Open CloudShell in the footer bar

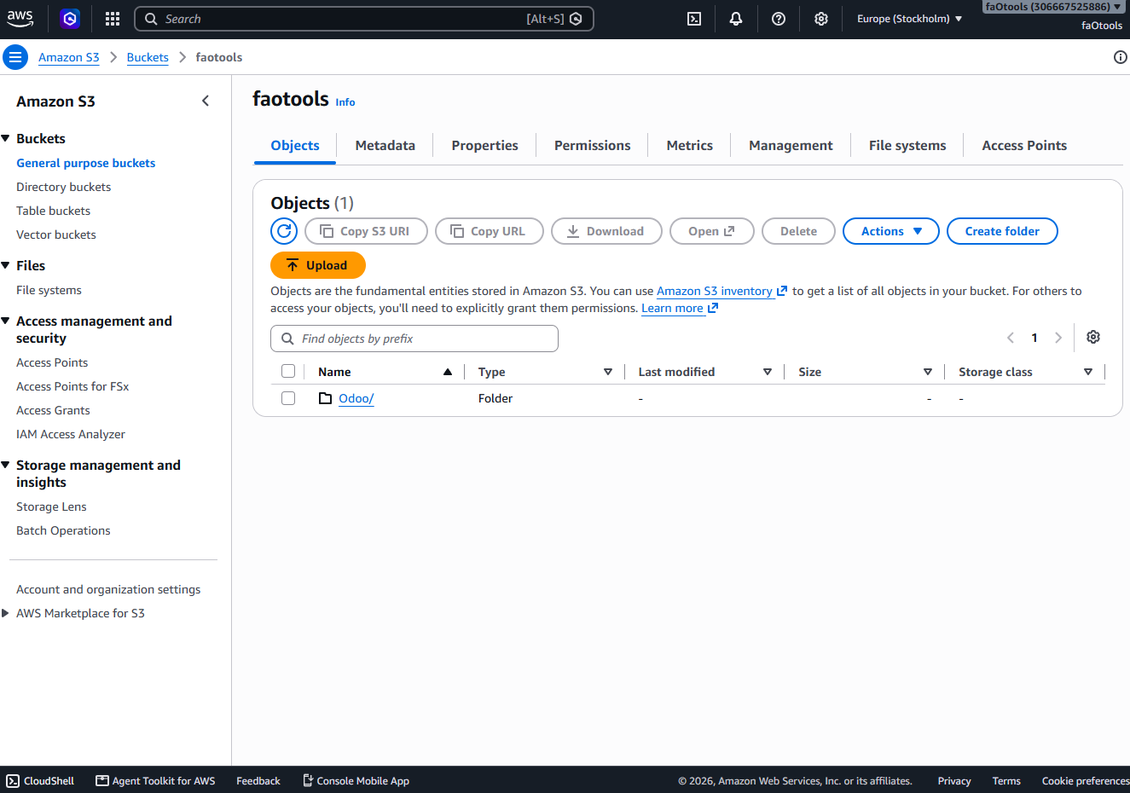(40, 781)
